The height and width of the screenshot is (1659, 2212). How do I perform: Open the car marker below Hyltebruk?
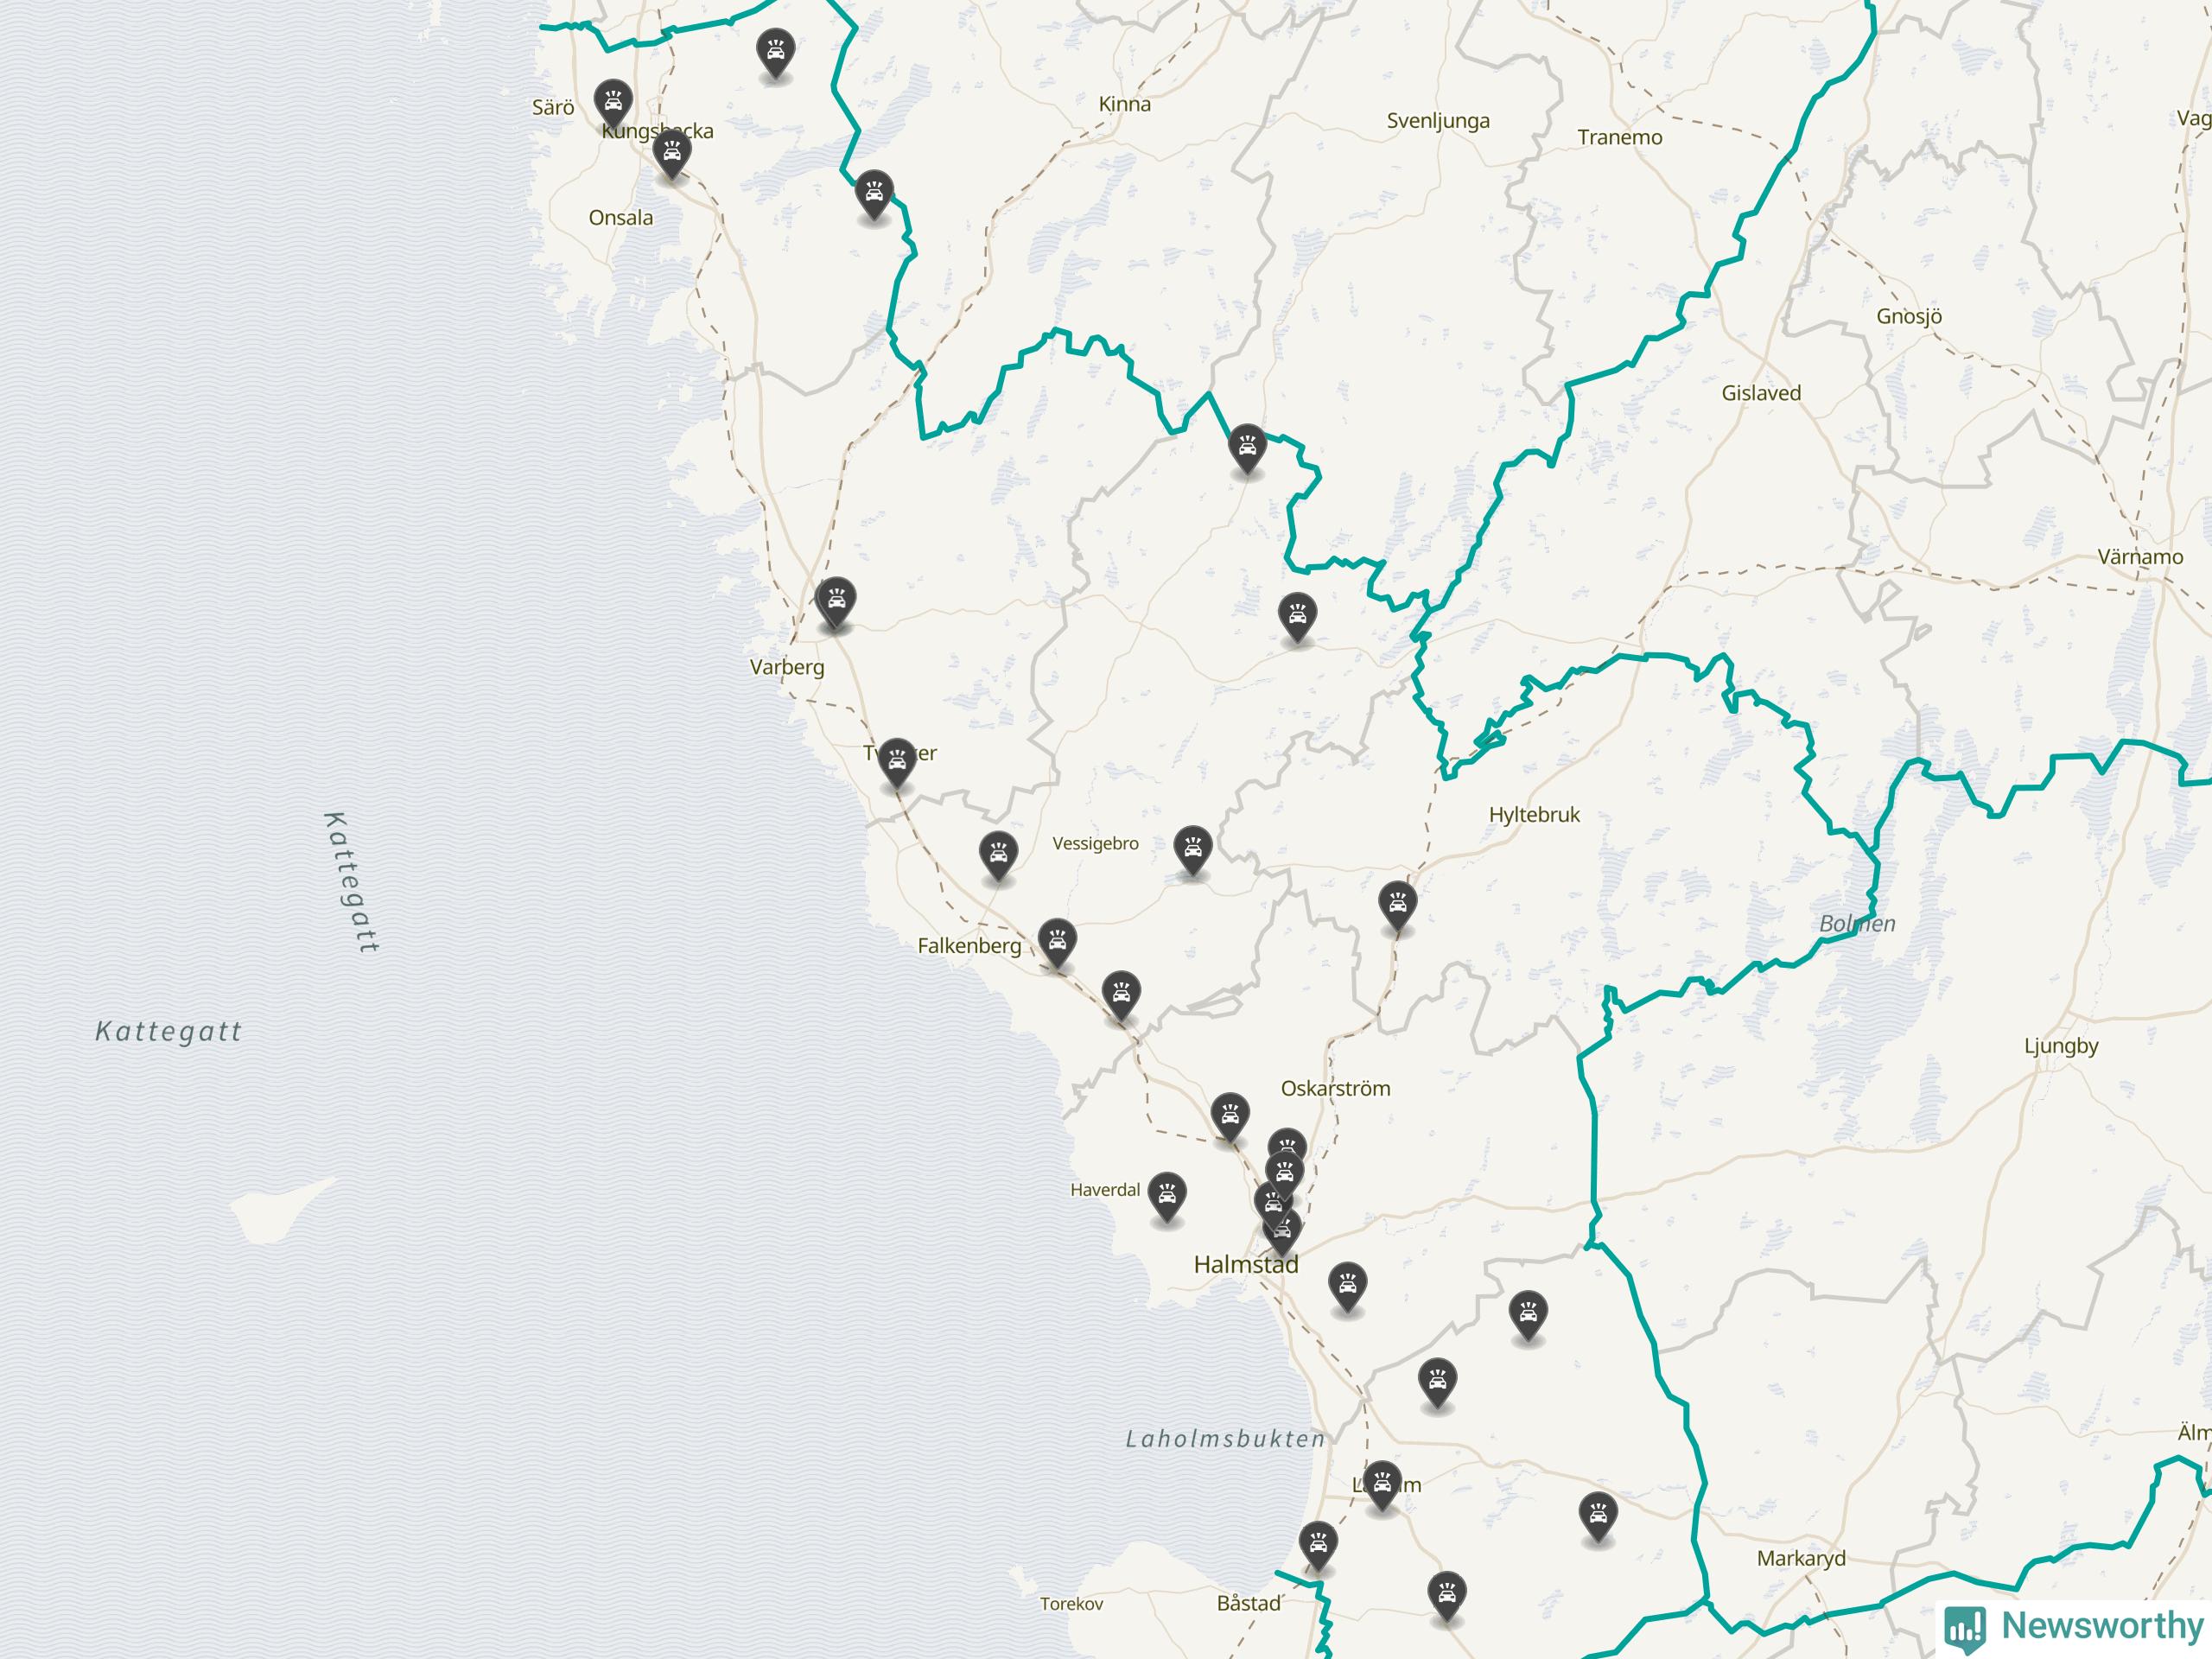tap(1396, 905)
